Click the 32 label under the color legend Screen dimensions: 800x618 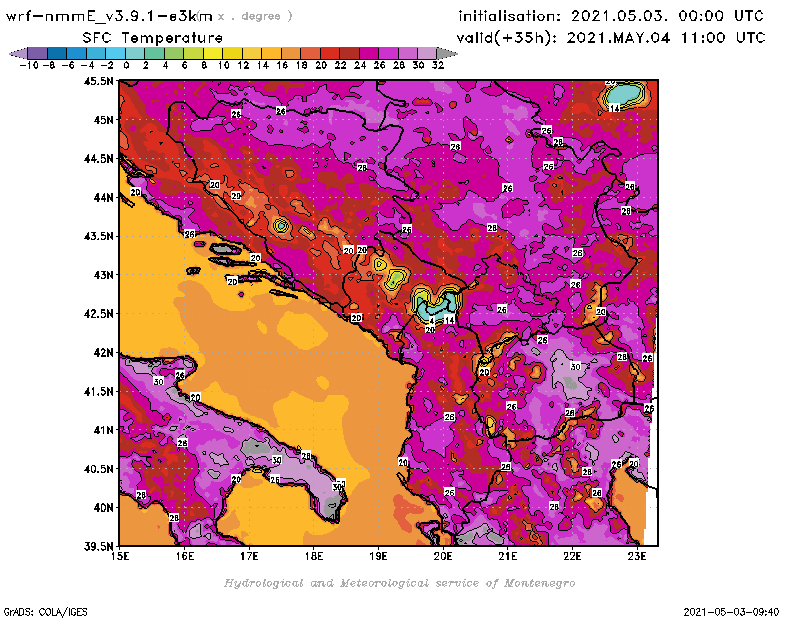(438, 65)
